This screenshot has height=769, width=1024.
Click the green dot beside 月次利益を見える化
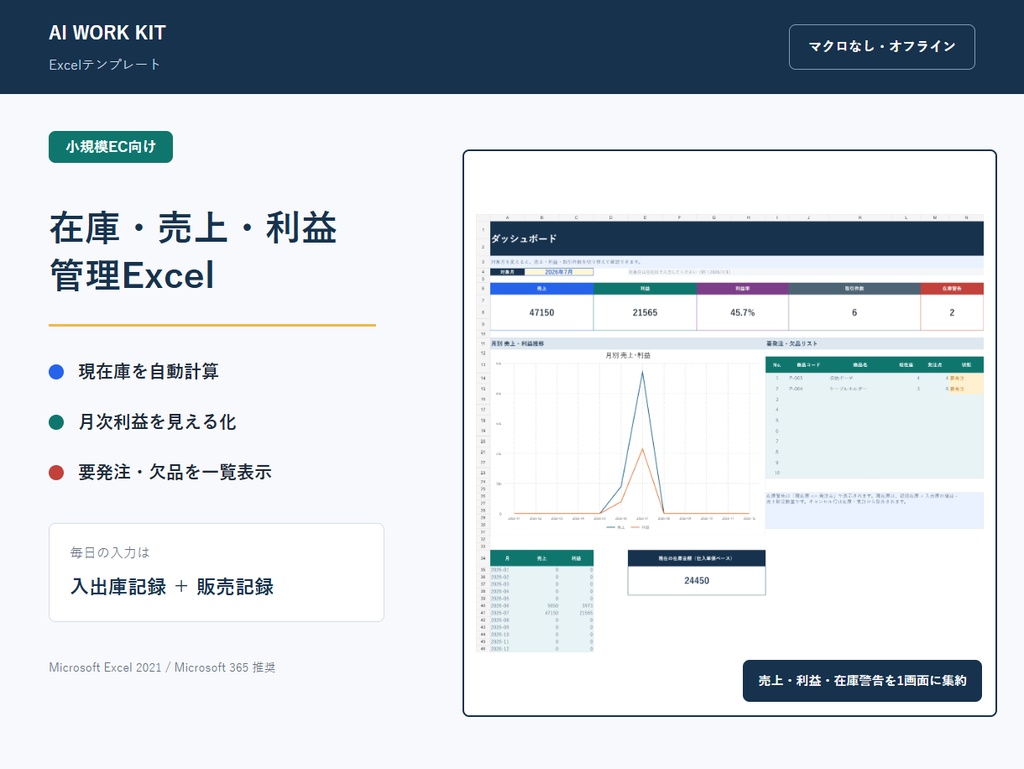[x=56, y=422]
